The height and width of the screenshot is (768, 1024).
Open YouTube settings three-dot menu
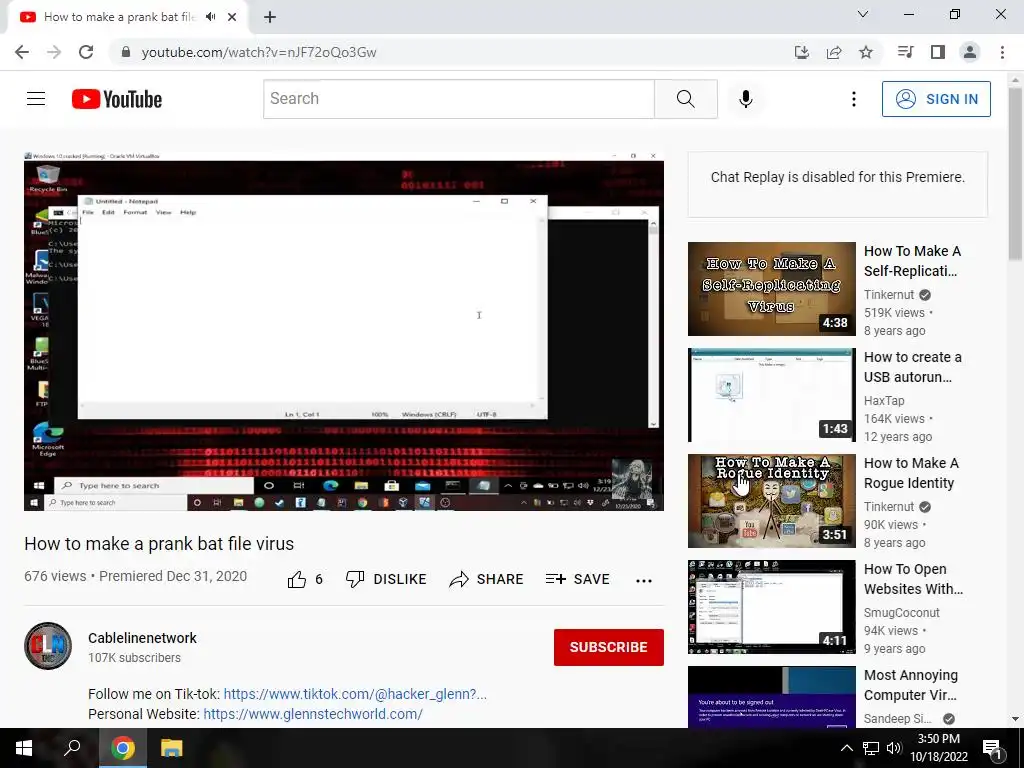(854, 99)
